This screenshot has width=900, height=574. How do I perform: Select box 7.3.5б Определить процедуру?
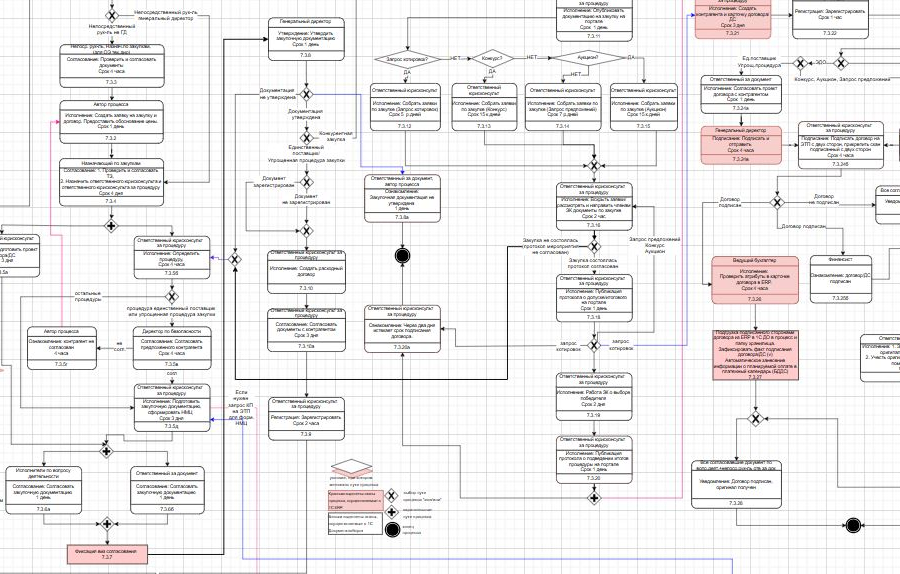[172, 258]
